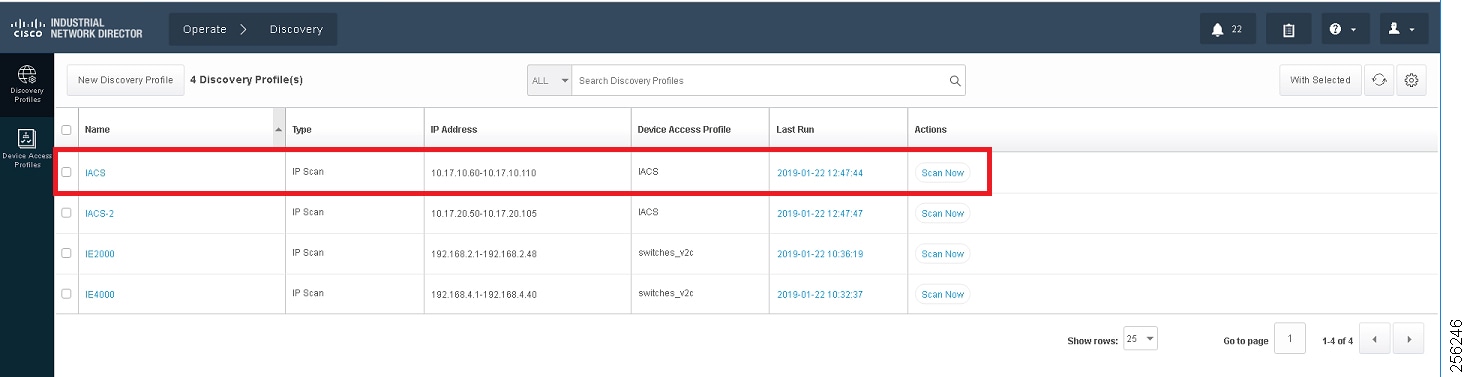Open the alarms bell notification icon
This screenshot has width=1466, height=377.
1227,29
